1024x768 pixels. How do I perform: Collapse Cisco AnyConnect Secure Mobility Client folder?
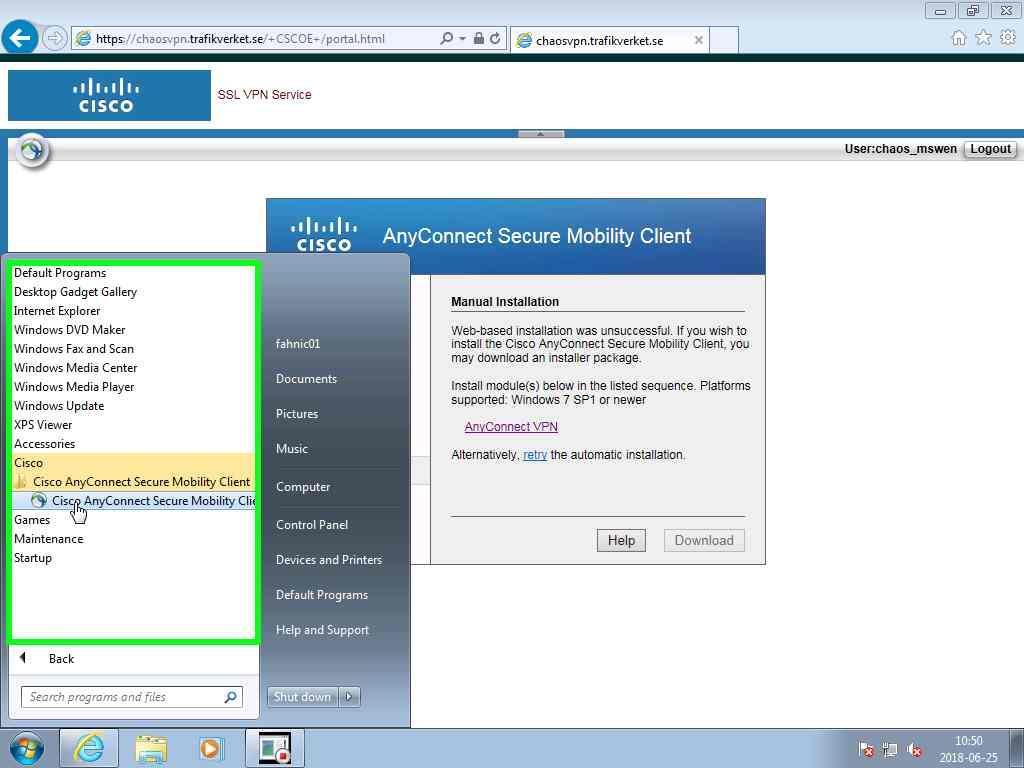coord(133,481)
